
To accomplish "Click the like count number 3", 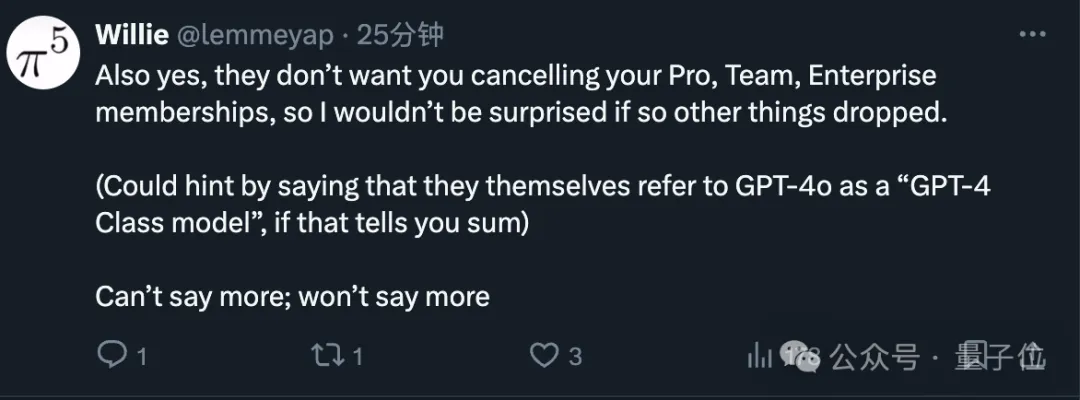I will coord(575,357).
